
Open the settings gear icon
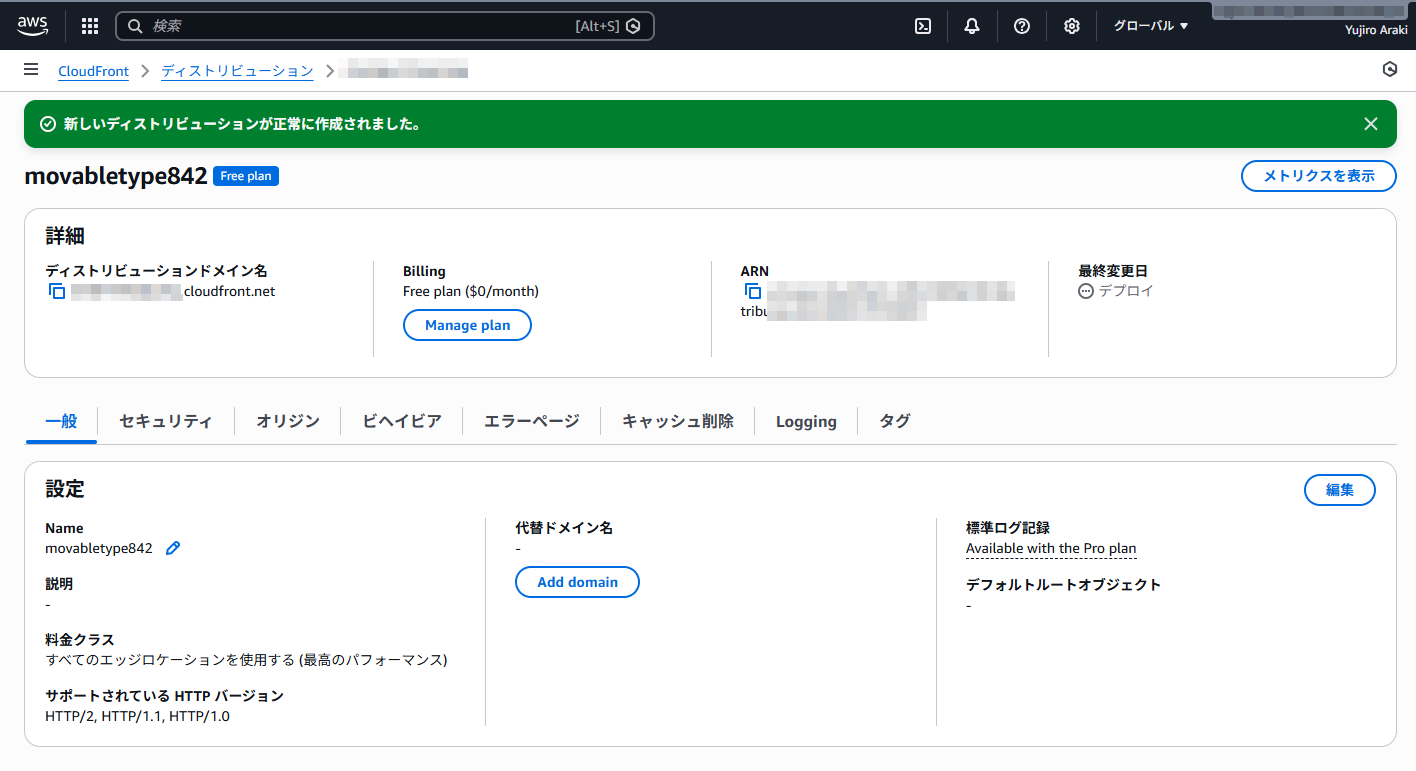tap(1072, 26)
